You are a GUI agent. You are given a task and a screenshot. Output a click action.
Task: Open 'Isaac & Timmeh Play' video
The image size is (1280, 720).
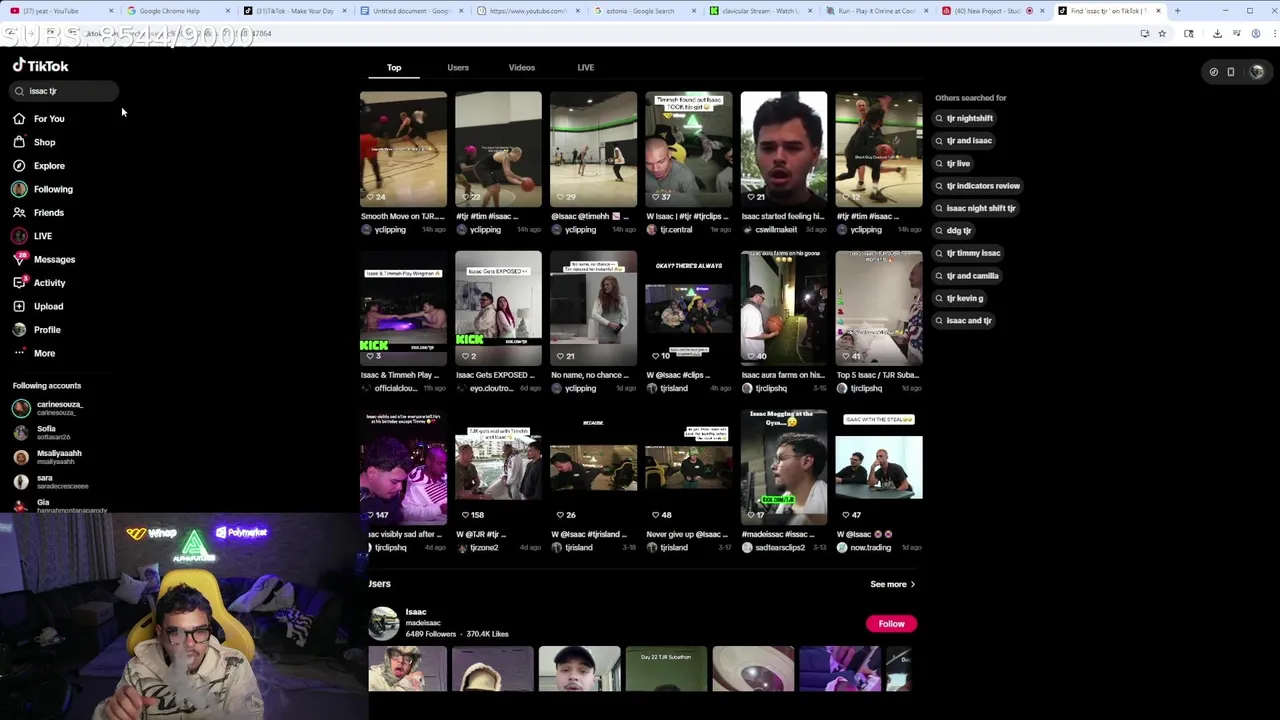click(403, 308)
